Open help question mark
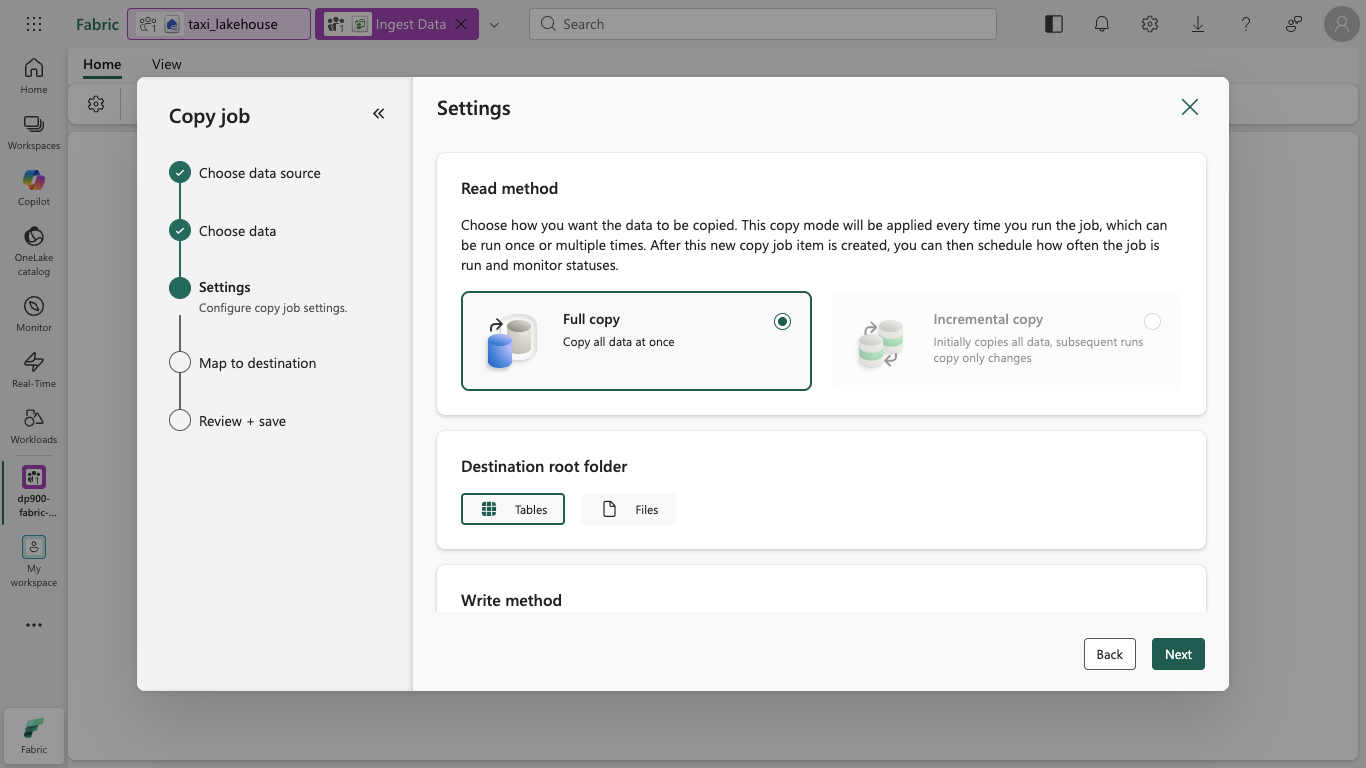This screenshot has width=1366, height=768. pos(1246,24)
